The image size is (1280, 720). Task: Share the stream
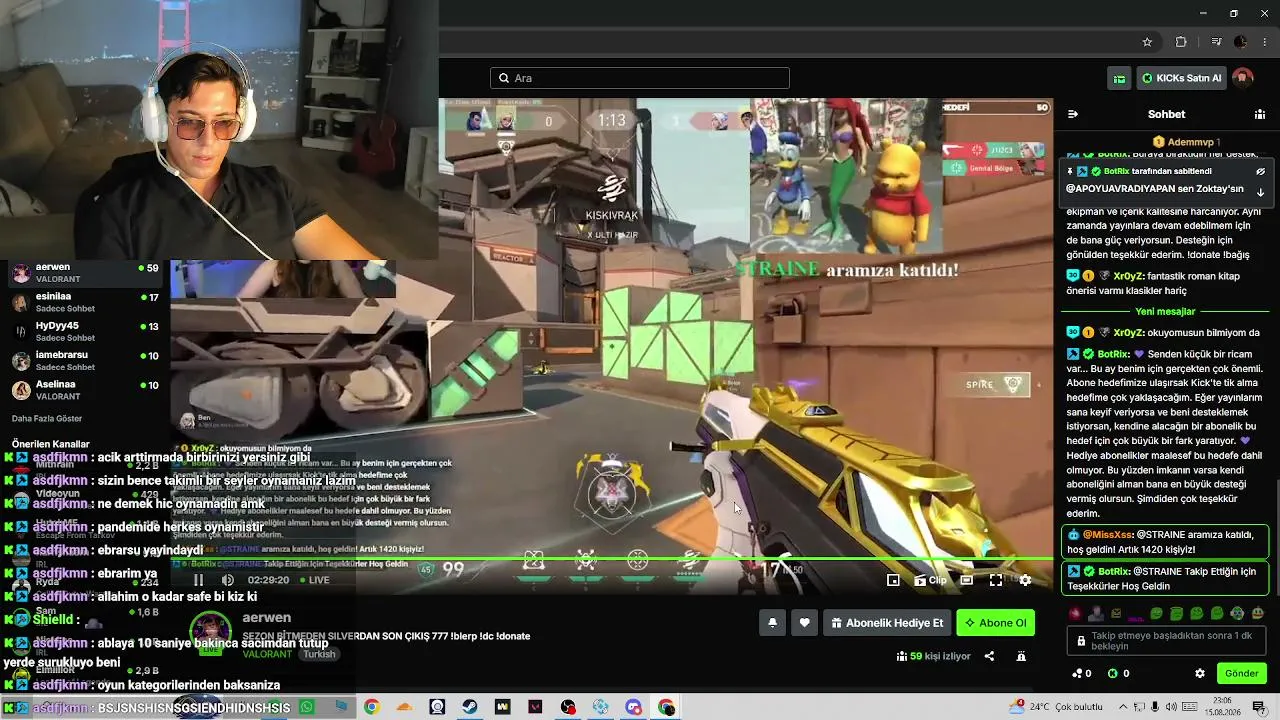point(989,656)
